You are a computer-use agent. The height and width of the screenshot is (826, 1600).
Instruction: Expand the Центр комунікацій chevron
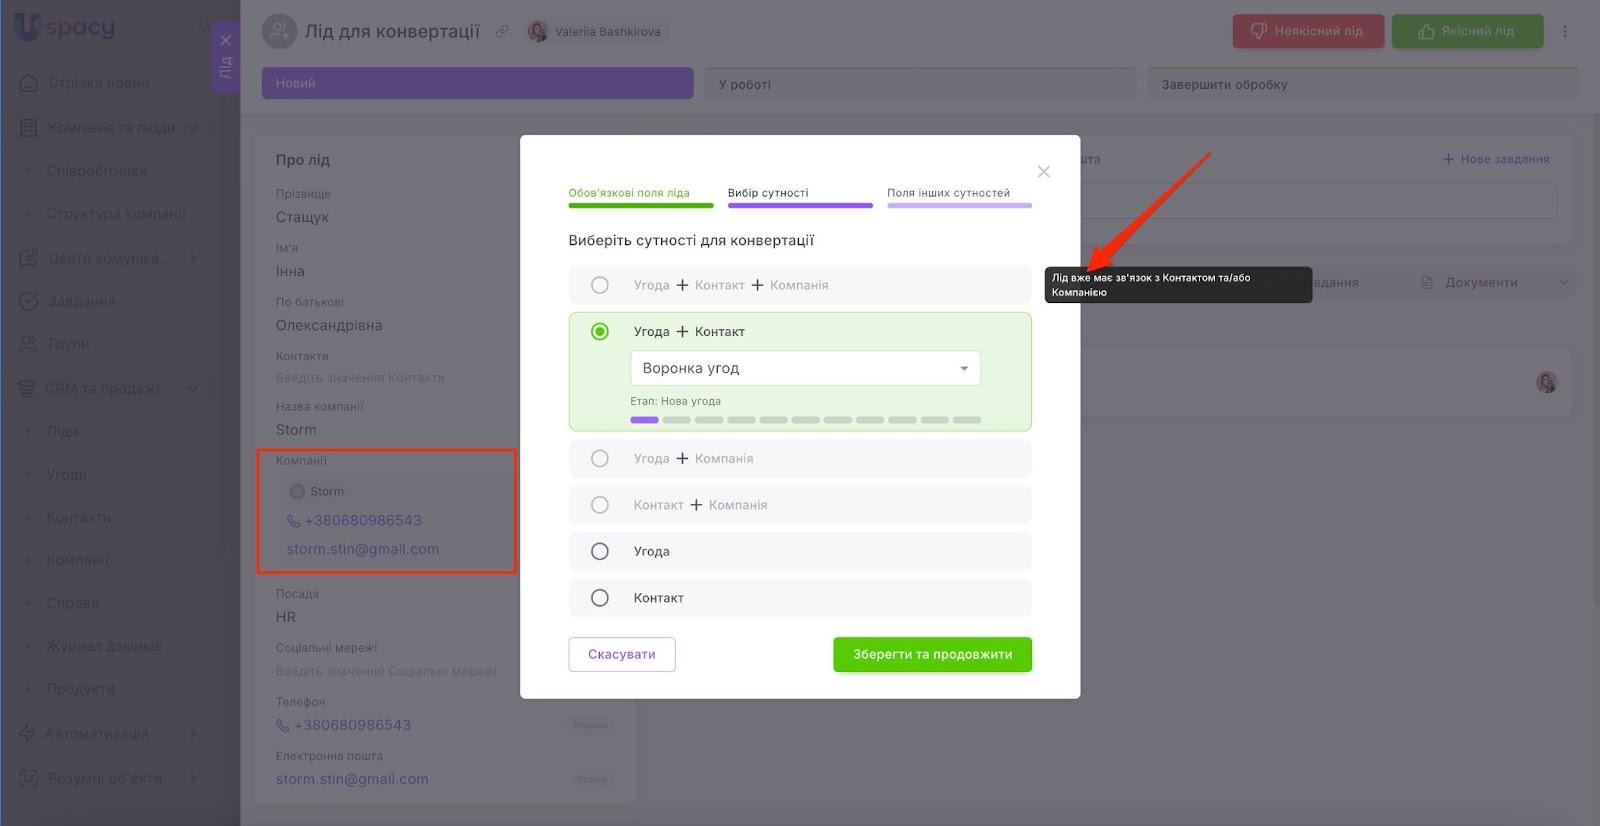193,258
